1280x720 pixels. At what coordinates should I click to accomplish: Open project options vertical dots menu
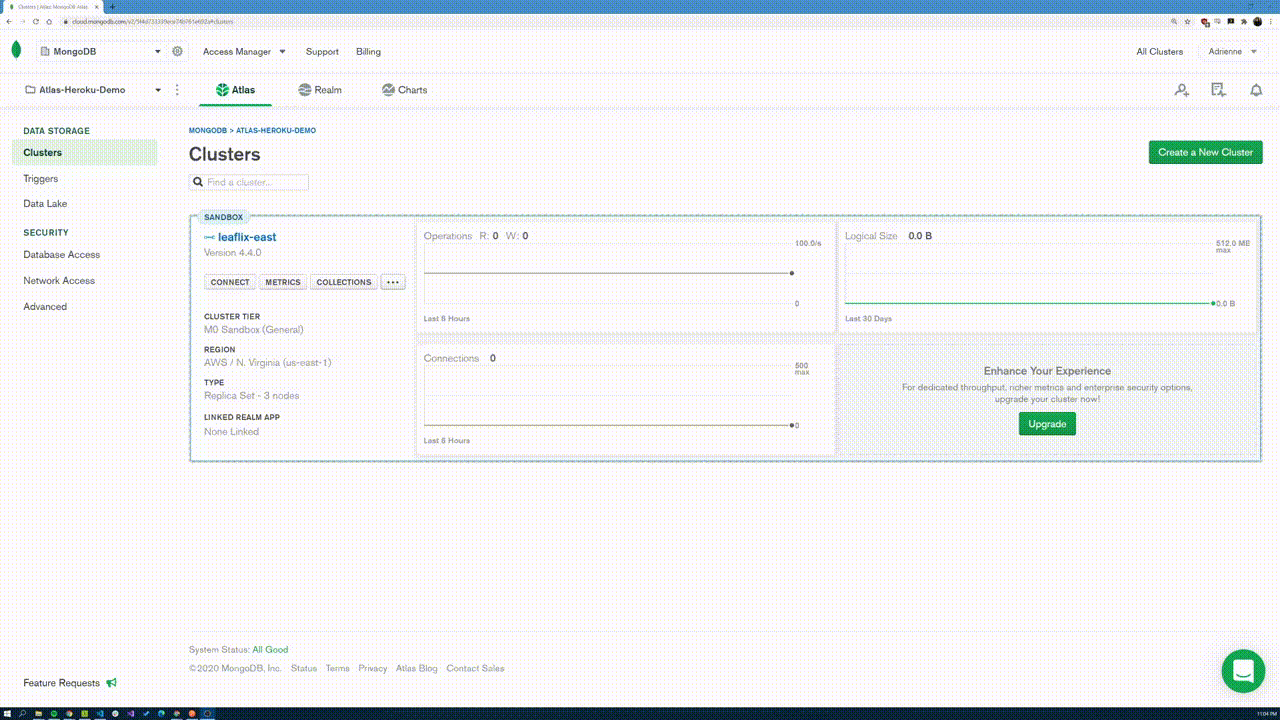(177, 90)
